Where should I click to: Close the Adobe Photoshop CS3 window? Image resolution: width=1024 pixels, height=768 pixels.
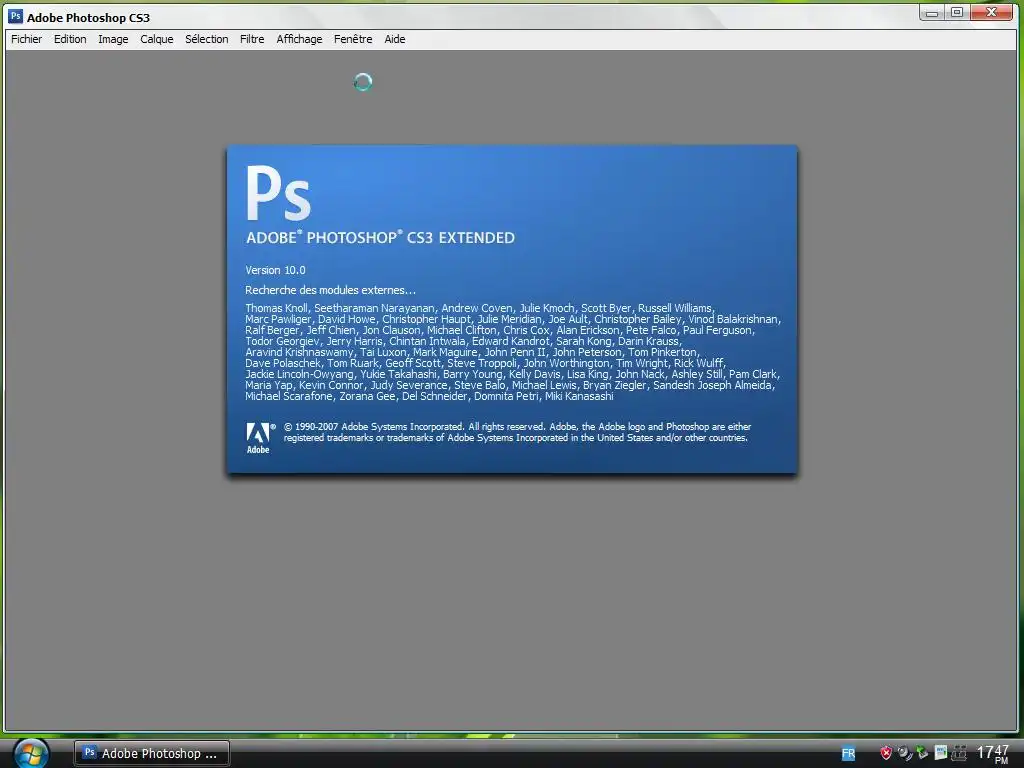[991, 12]
